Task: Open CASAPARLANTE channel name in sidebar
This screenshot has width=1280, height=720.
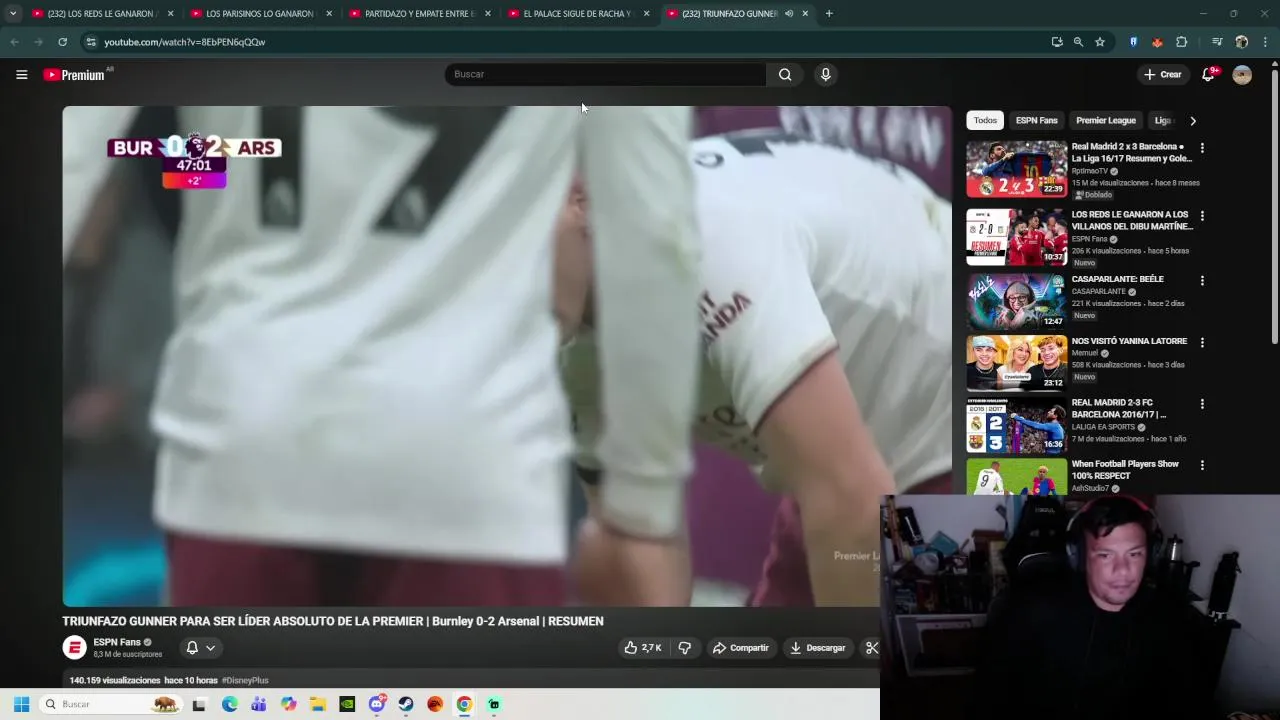Action: [x=1099, y=292]
